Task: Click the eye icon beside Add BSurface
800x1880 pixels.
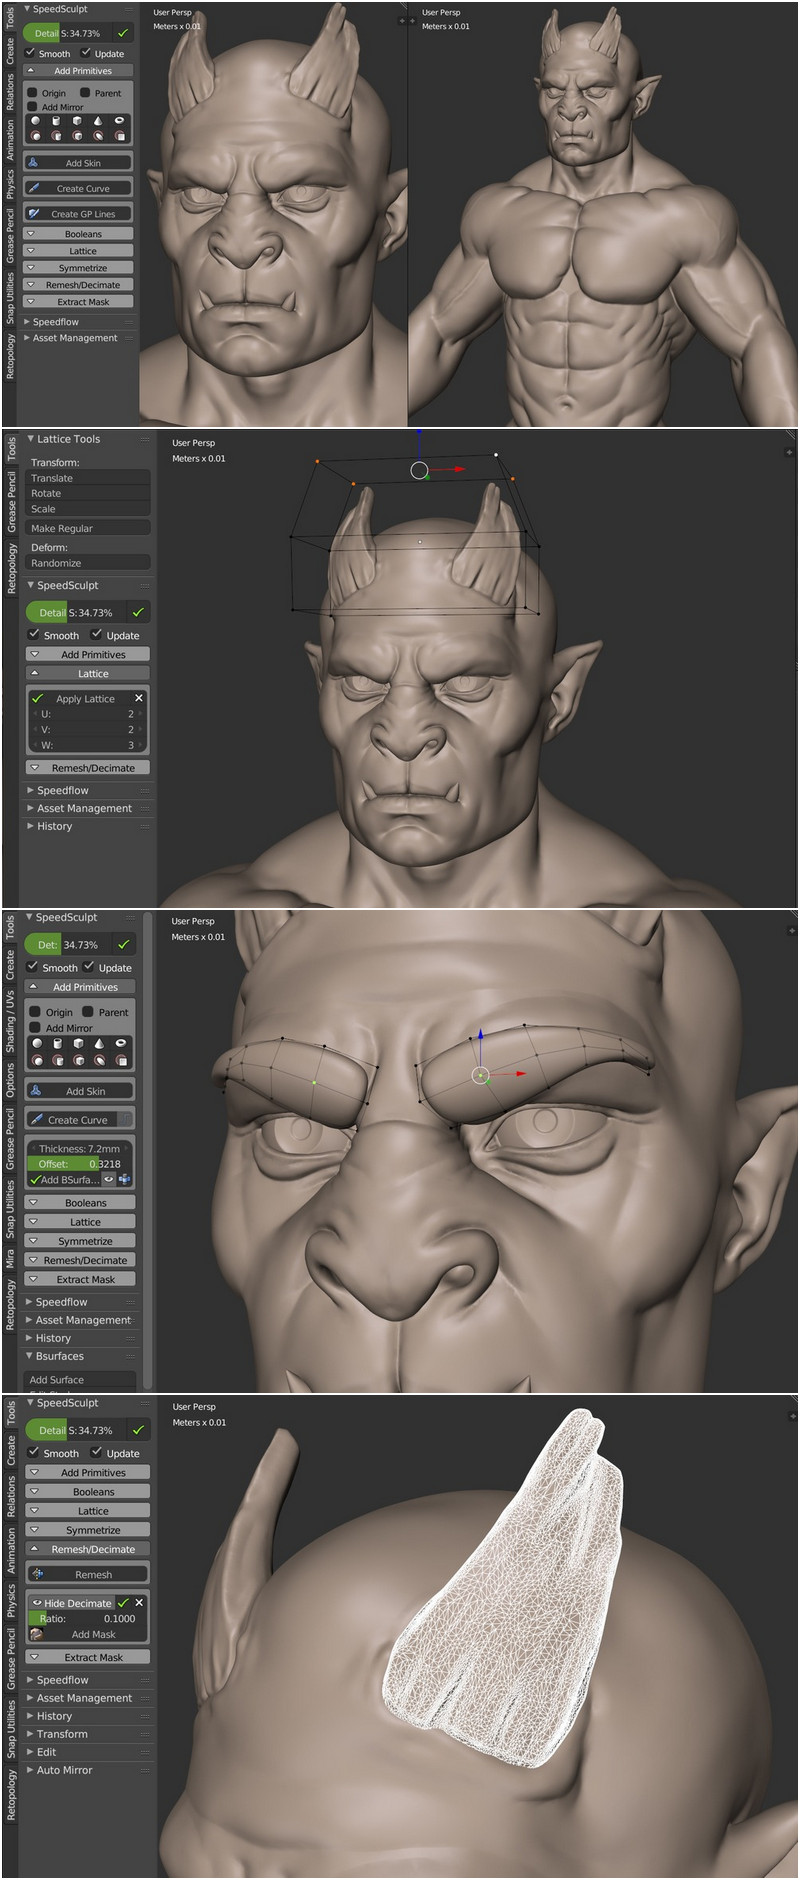Action: click(x=109, y=1179)
